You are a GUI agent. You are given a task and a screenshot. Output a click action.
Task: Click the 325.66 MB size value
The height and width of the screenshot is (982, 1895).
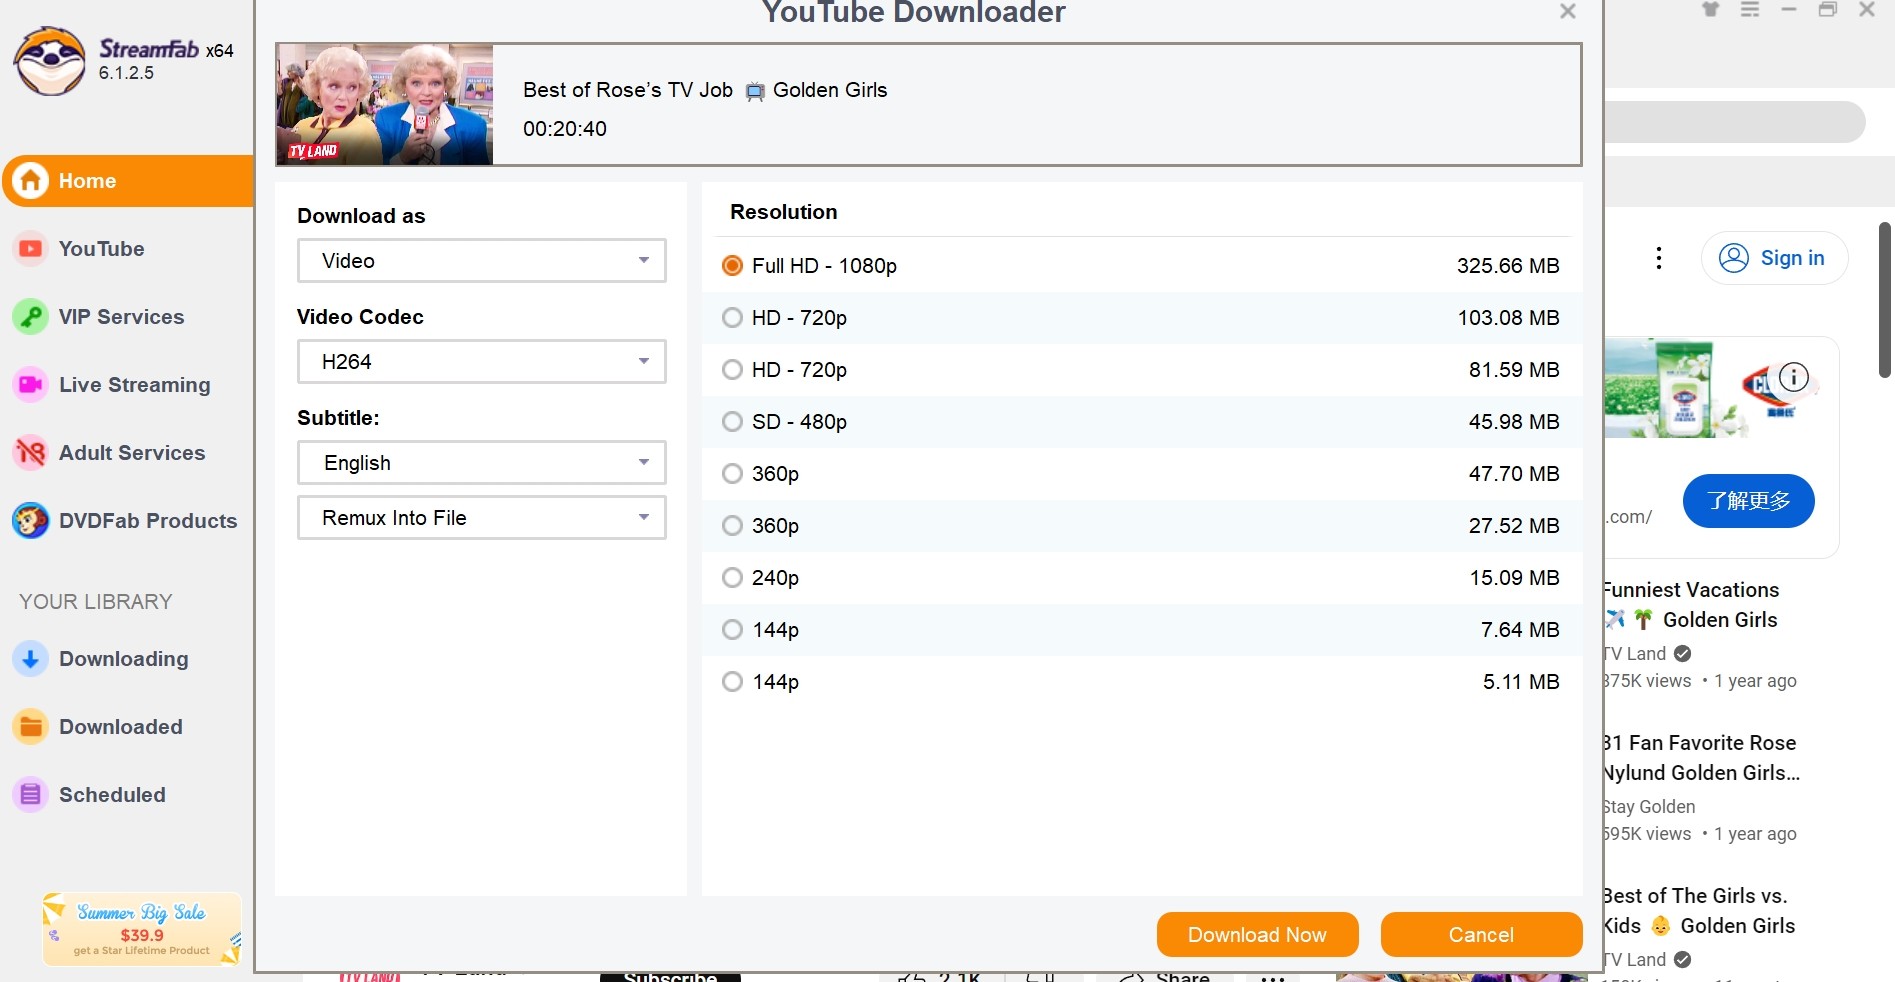[1508, 266]
